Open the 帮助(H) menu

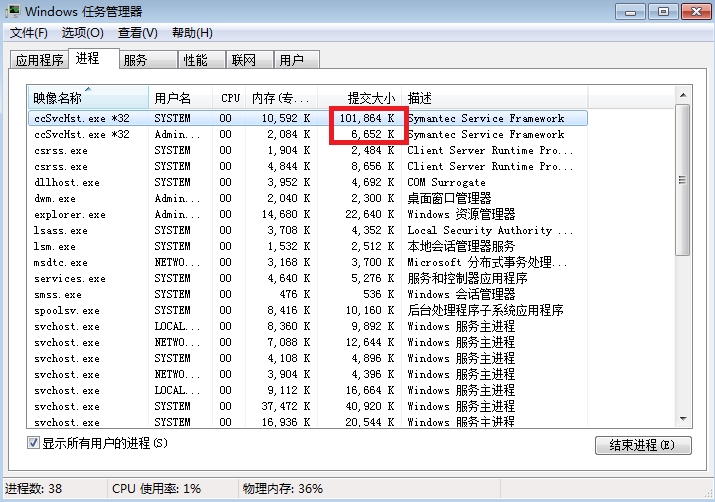192,33
